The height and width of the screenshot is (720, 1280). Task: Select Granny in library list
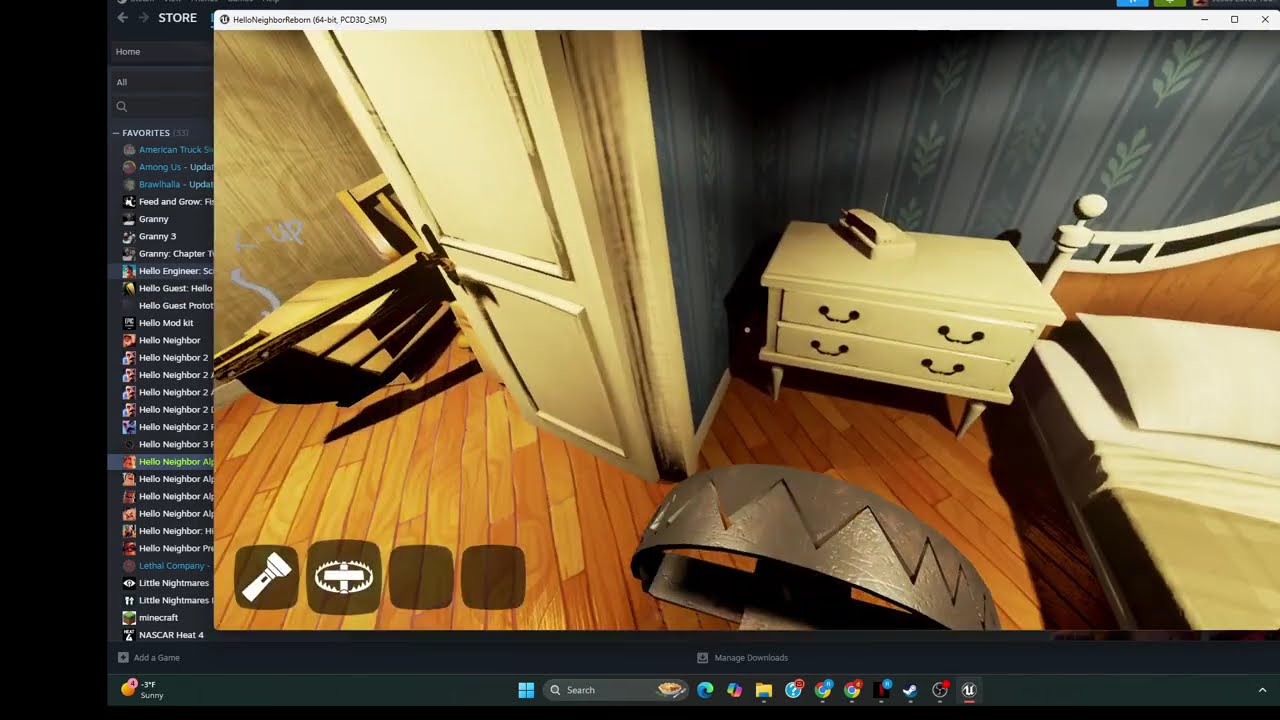(154, 219)
